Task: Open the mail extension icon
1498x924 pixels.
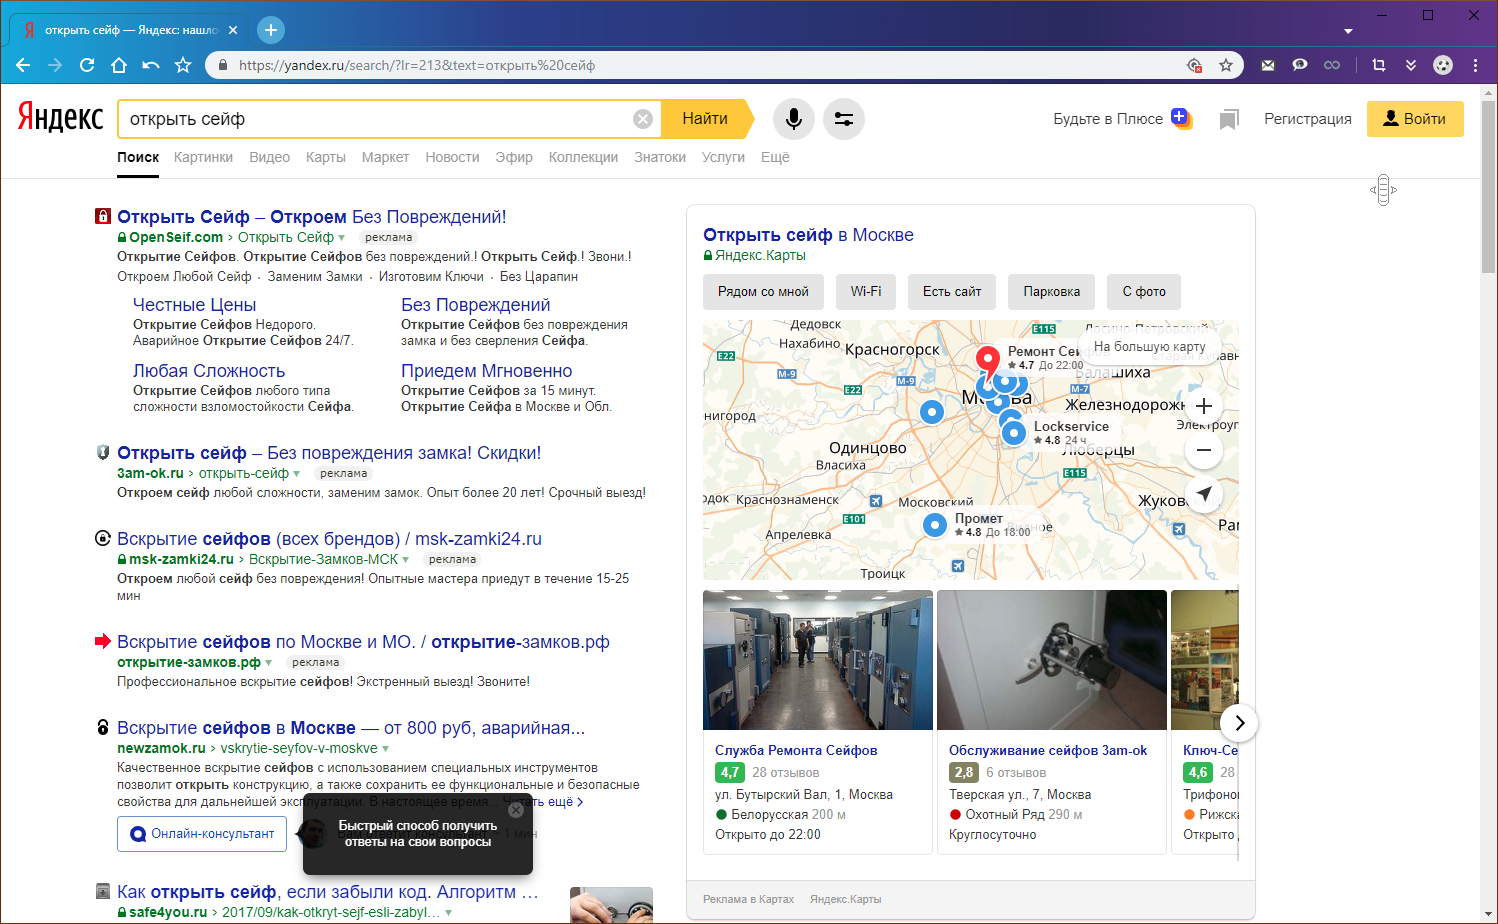Action: pos(1268,65)
